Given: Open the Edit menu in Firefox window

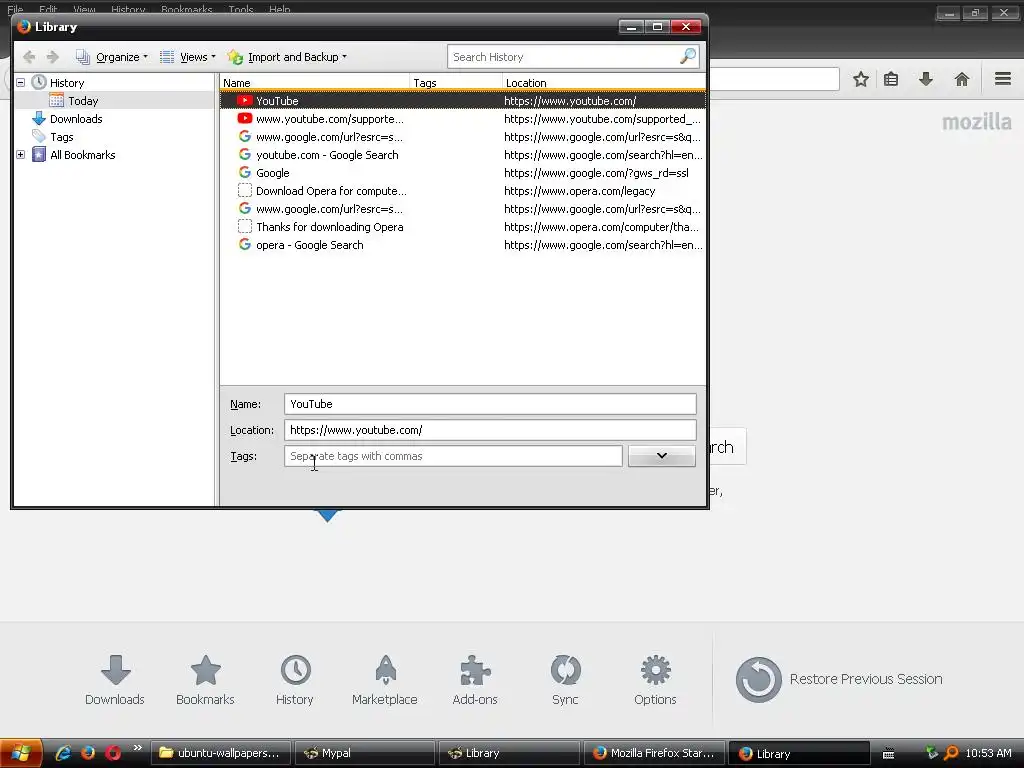Looking at the screenshot, I should point(48,9).
